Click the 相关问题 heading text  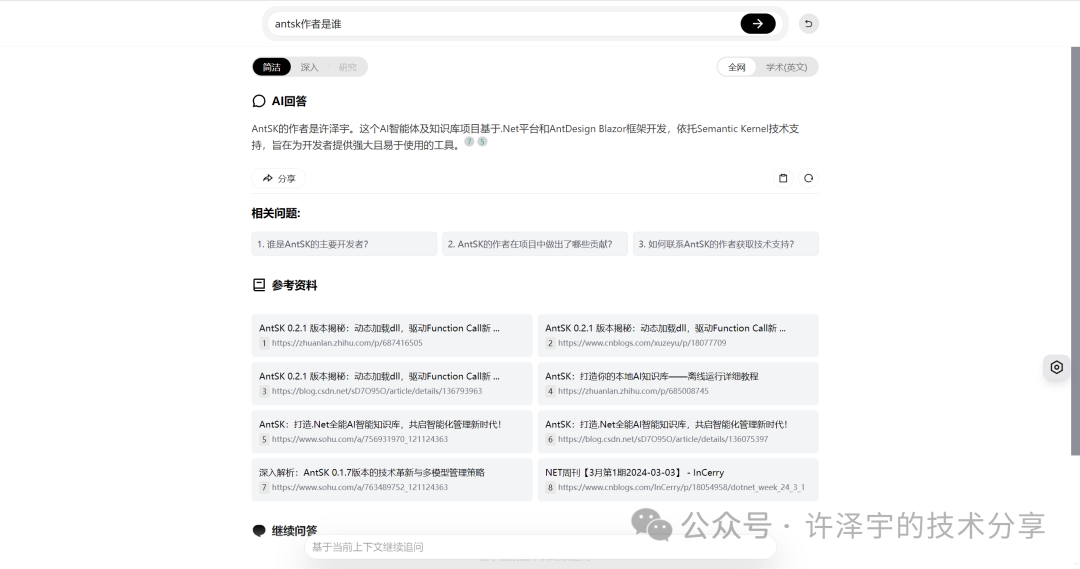click(x=276, y=214)
